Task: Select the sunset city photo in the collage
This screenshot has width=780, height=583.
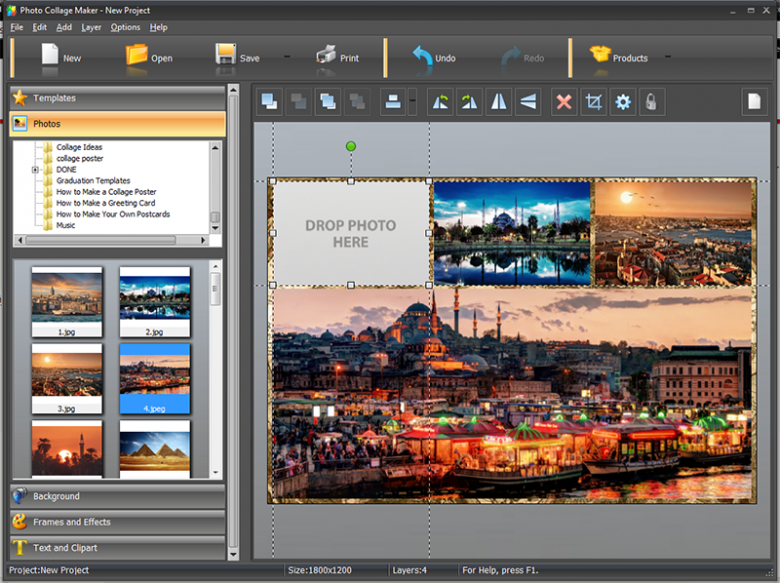Action: [x=673, y=233]
